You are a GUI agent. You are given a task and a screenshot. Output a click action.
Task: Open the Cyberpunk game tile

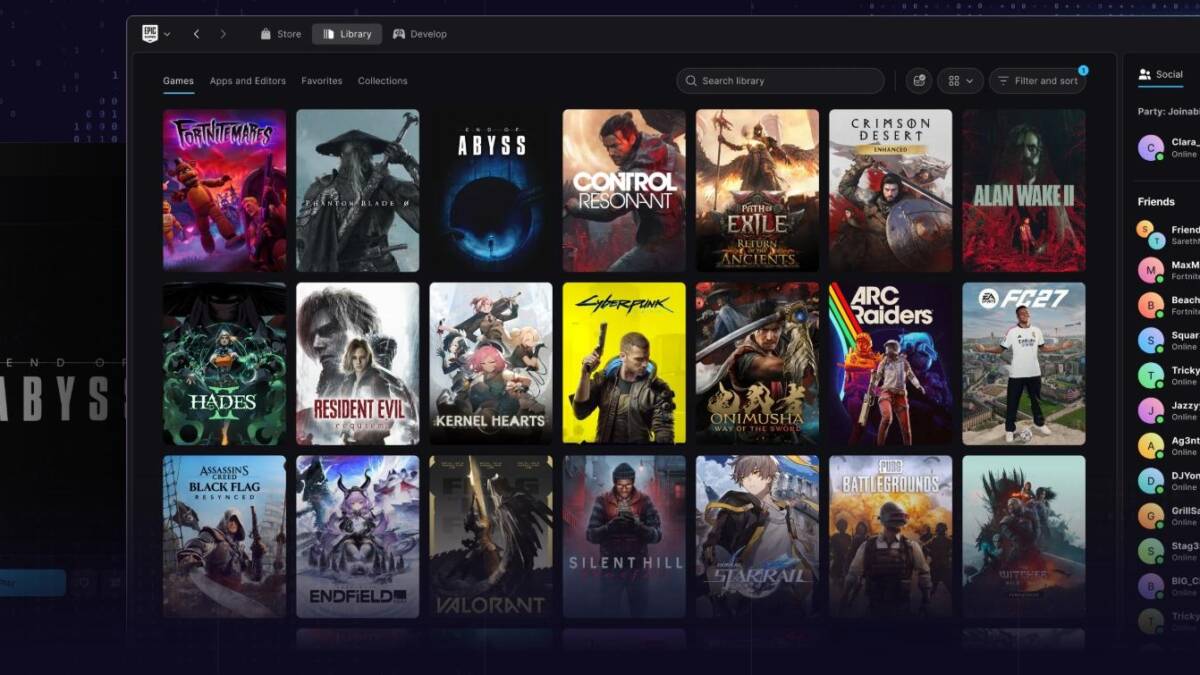click(624, 363)
